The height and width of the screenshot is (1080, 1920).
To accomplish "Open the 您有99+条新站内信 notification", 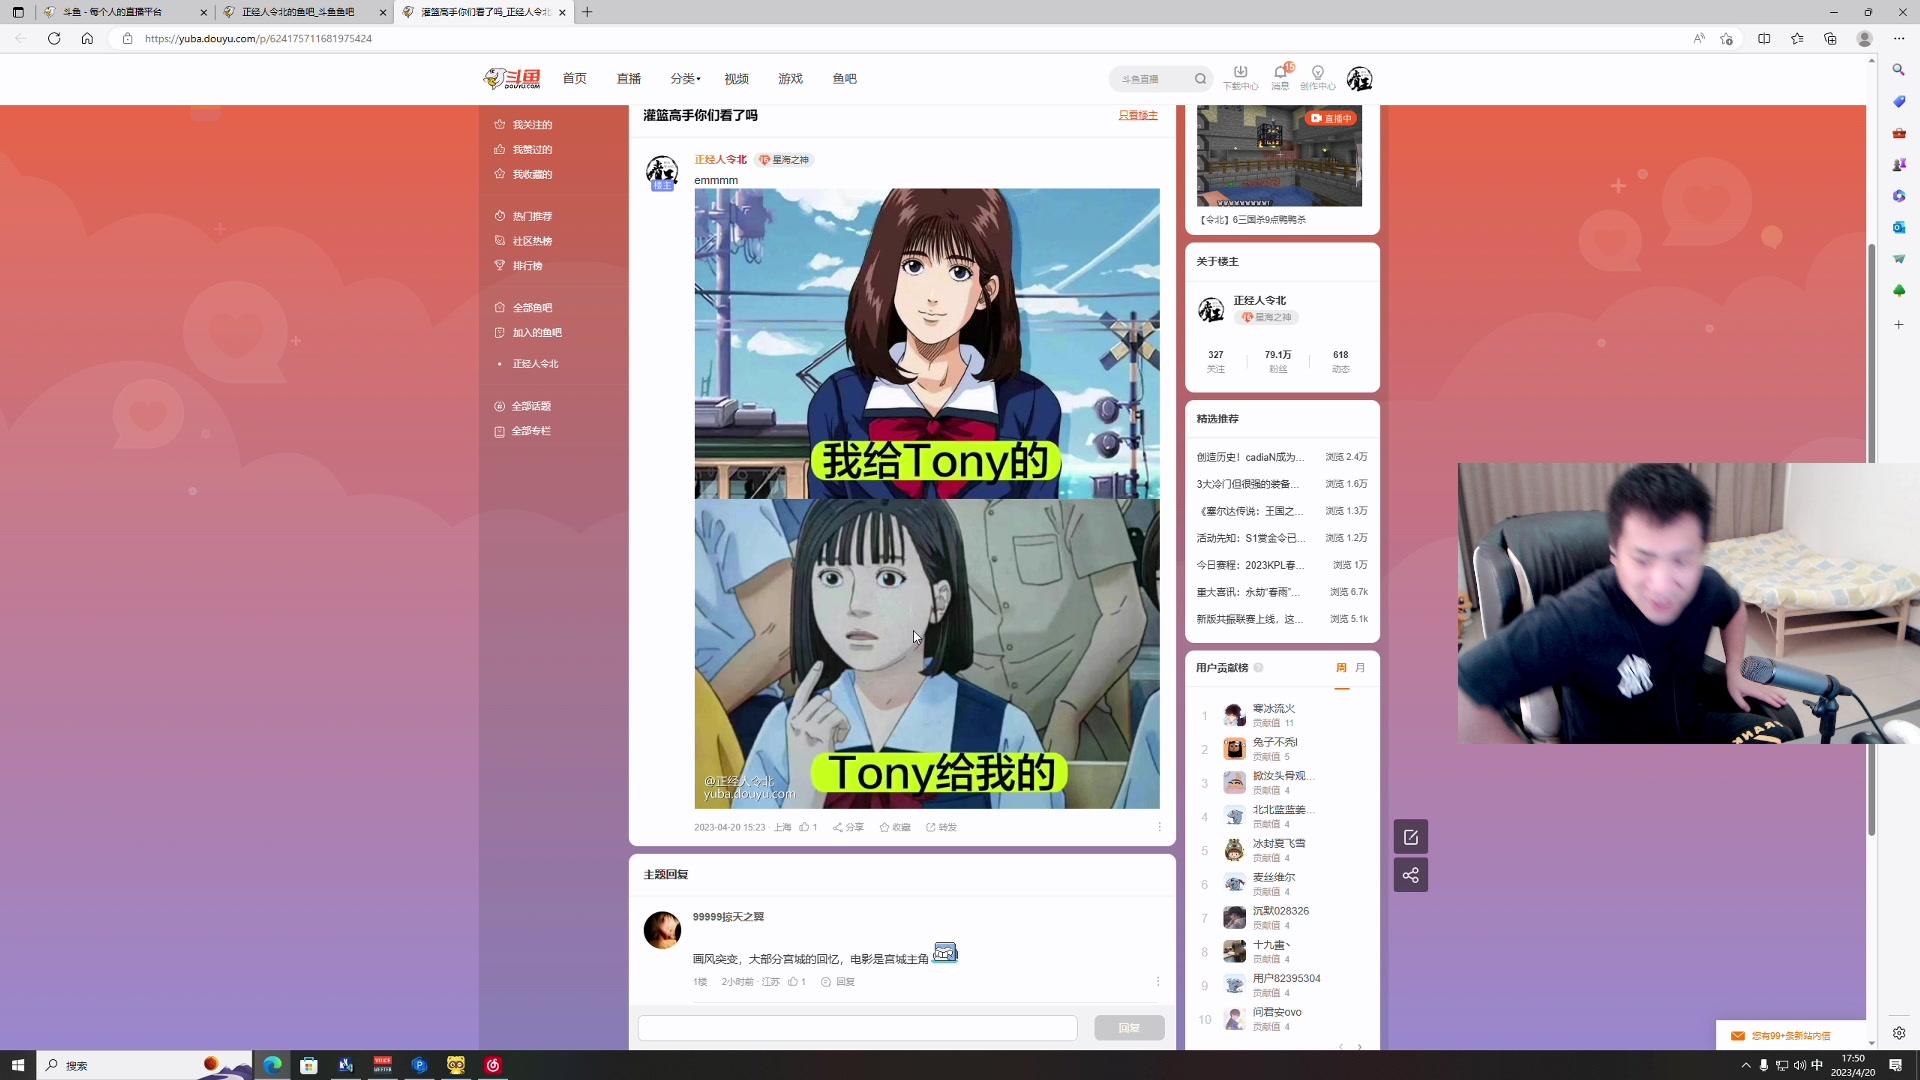I will (x=1790, y=1035).
